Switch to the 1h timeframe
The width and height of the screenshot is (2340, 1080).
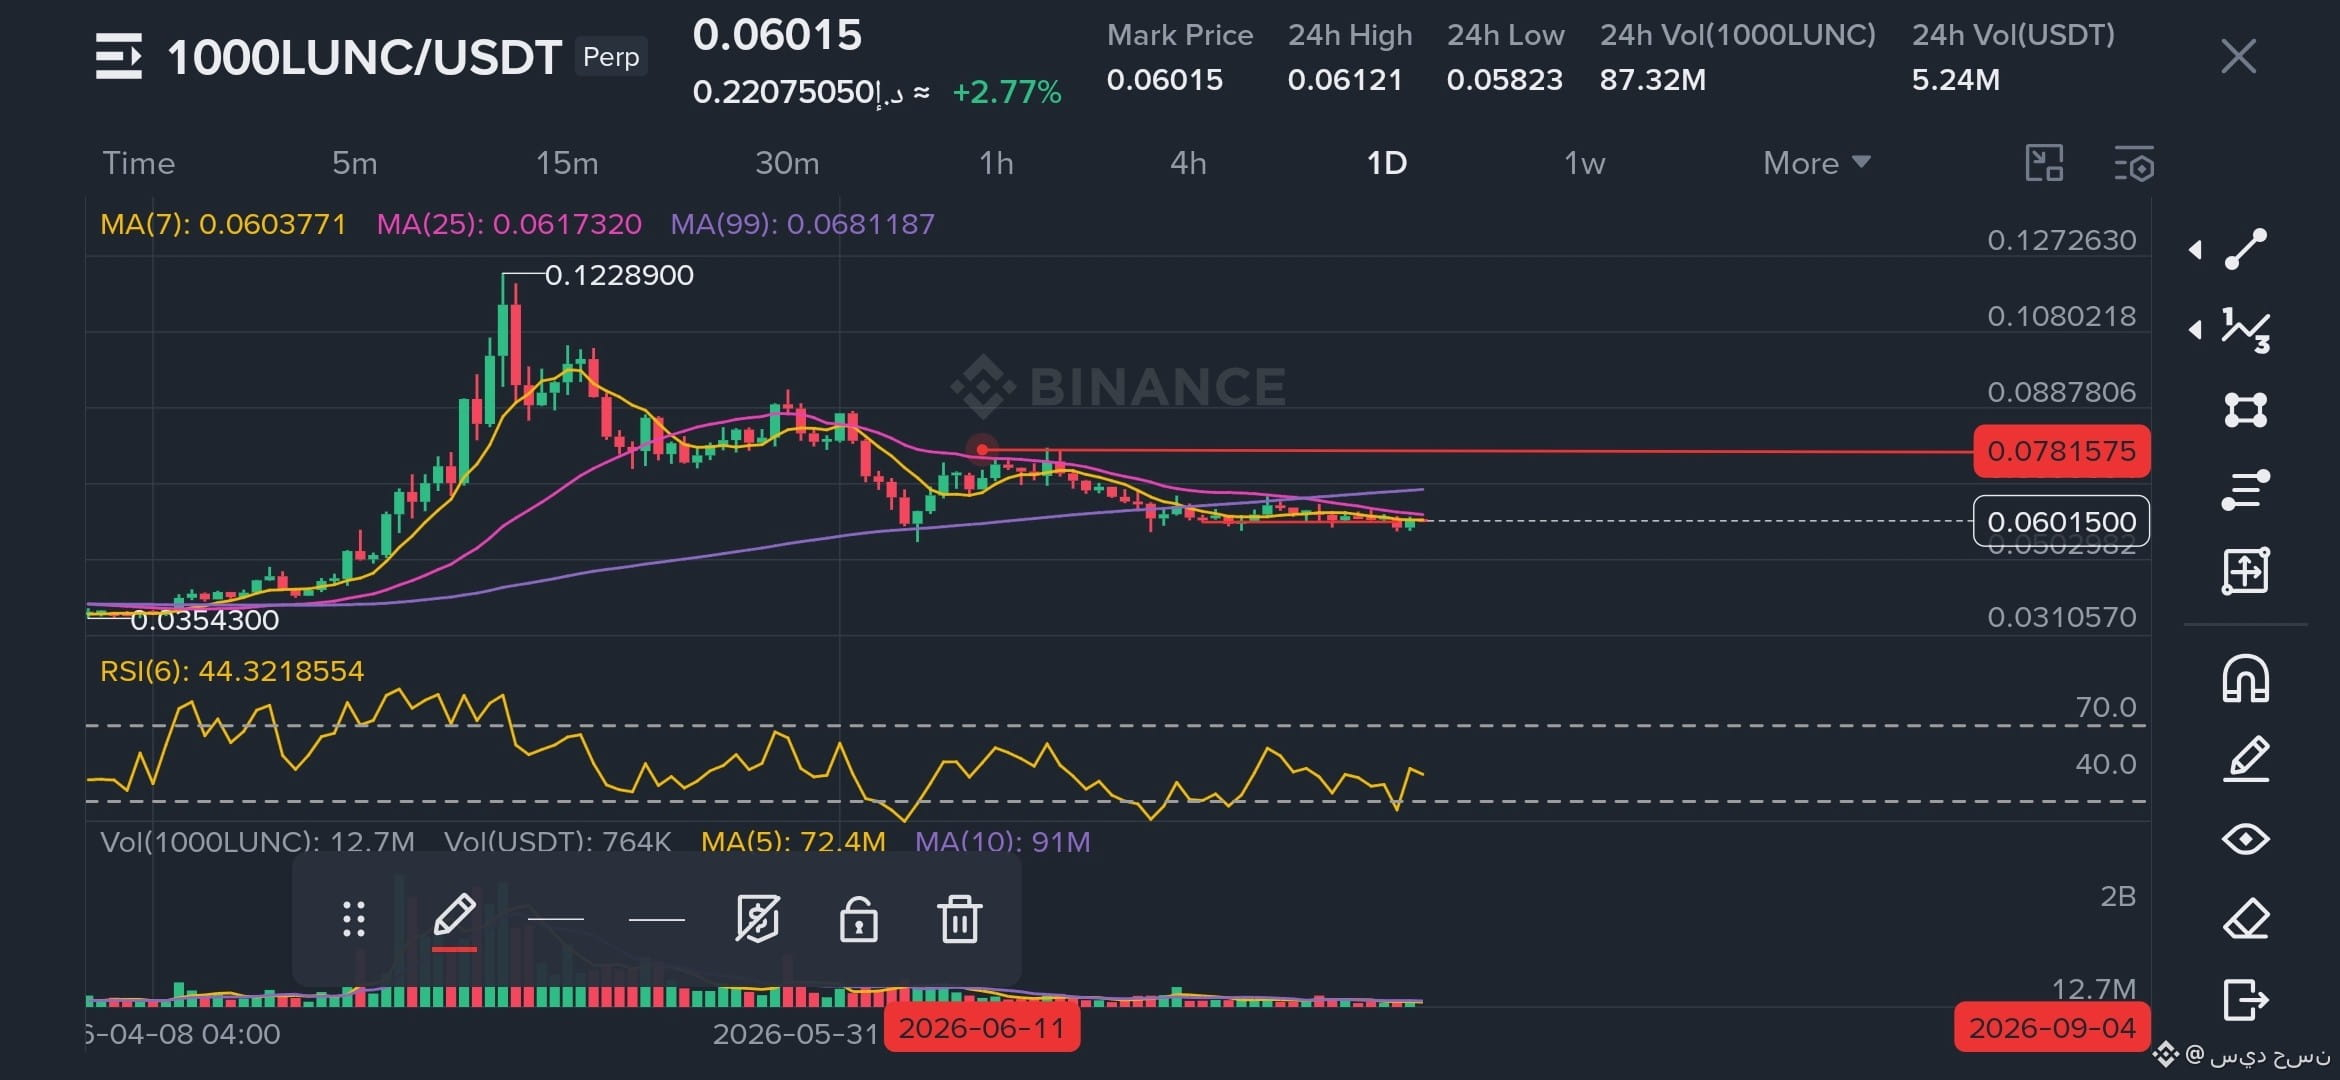pyautogui.click(x=995, y=163)
